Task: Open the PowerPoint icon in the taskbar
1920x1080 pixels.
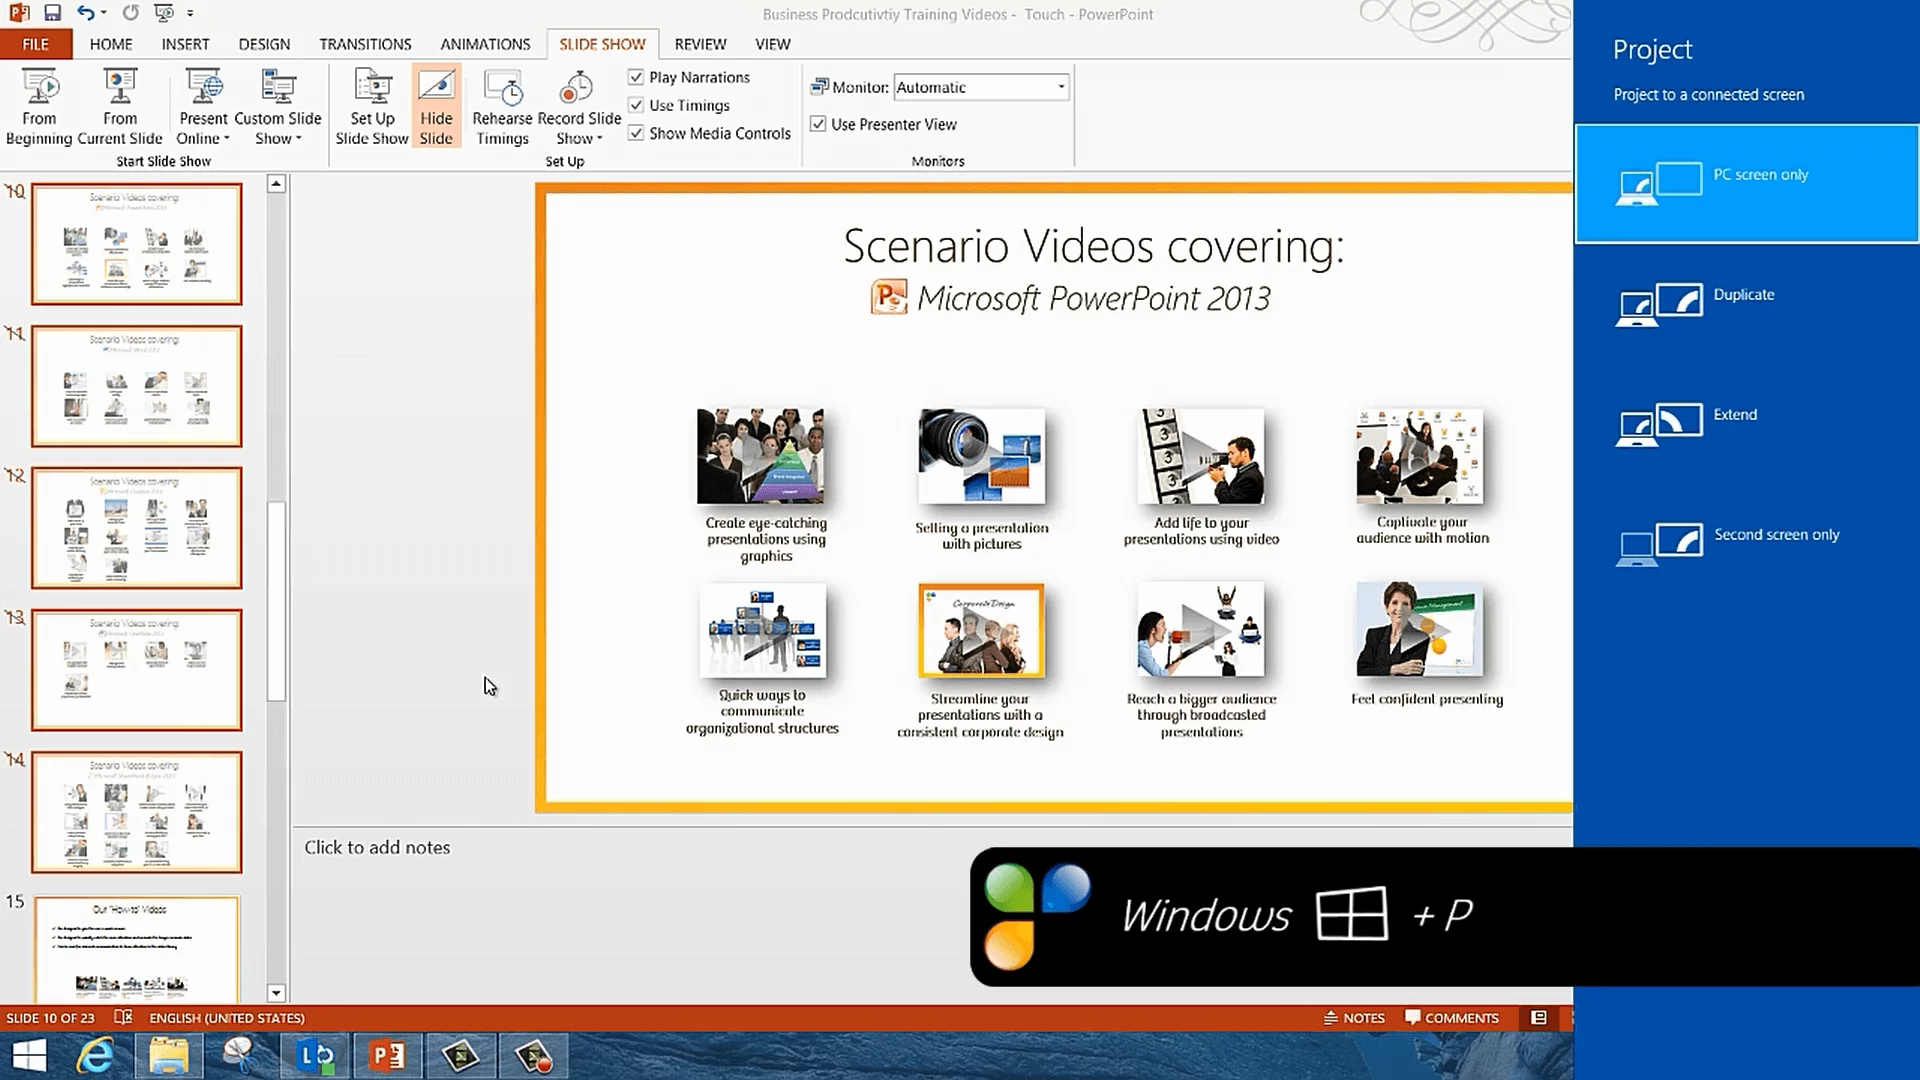Action: pyautogui.click(x=387, y=1056)
